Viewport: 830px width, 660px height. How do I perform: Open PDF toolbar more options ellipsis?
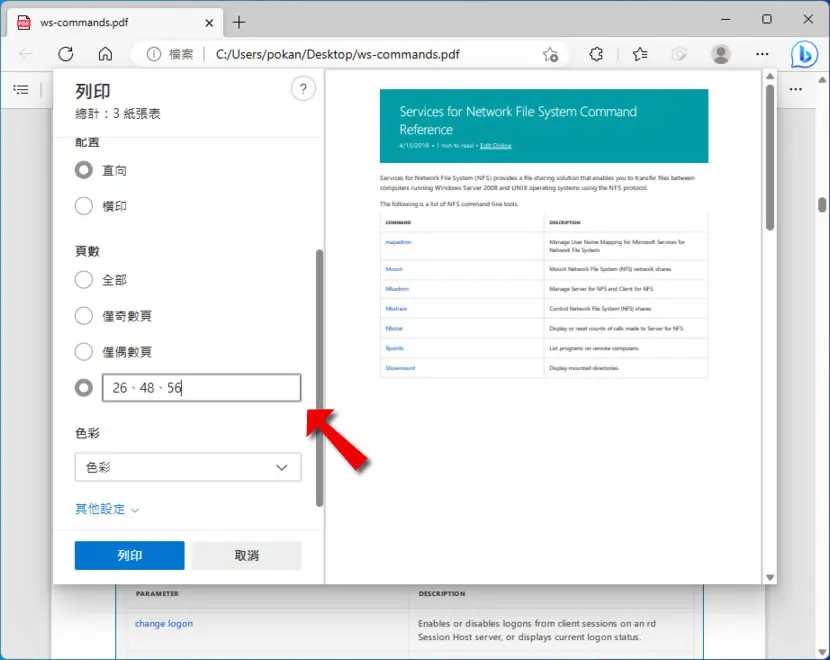pyautogui.click(x=796, y=89)
